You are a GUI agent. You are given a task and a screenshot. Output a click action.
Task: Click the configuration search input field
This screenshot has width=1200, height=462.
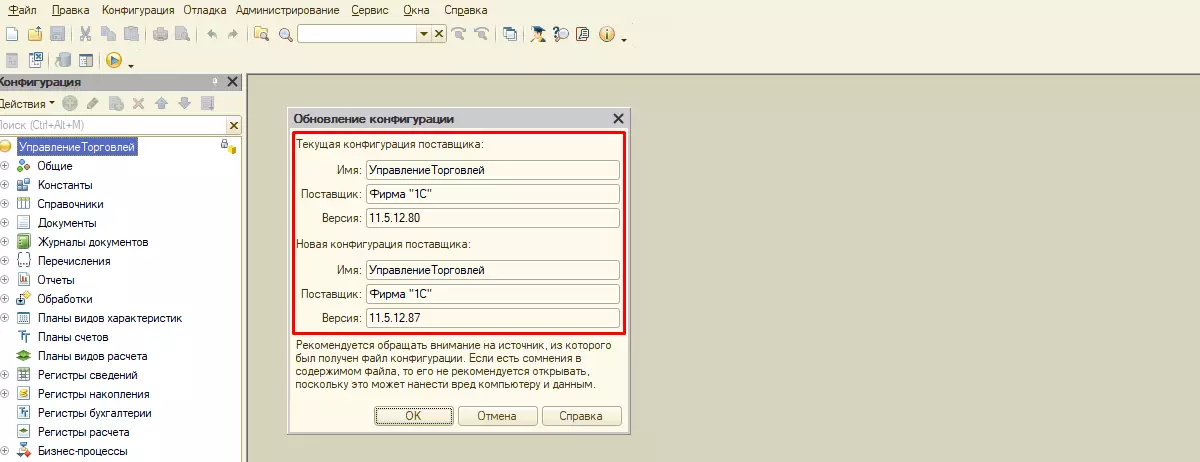click(x=112, y=125)
